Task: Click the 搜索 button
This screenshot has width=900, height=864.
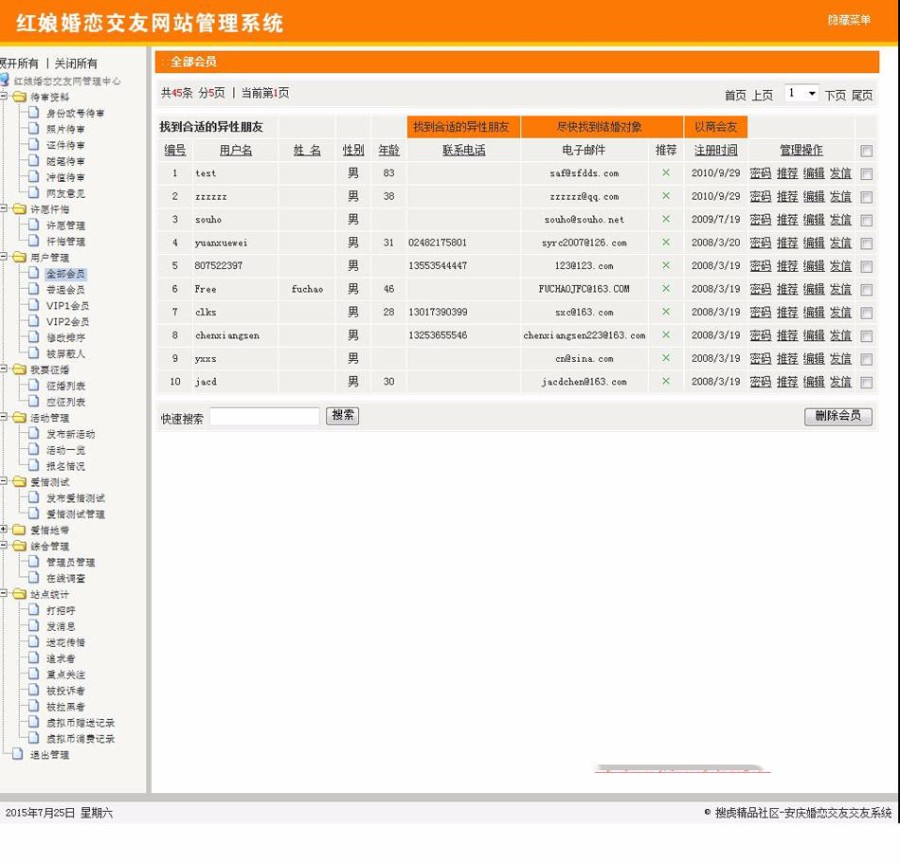Action: [342, 416]
